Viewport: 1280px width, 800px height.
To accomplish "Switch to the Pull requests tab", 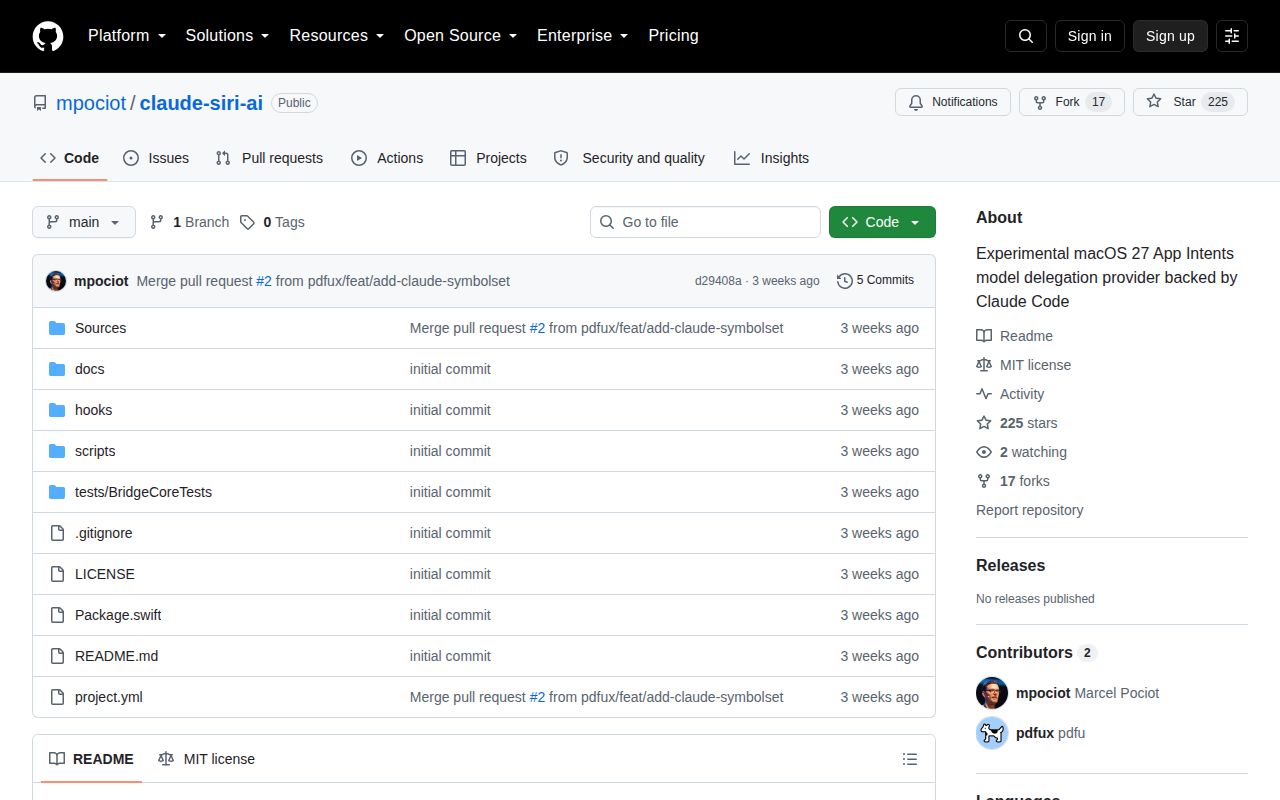I will pyautogui.click(x=269, y=158).
